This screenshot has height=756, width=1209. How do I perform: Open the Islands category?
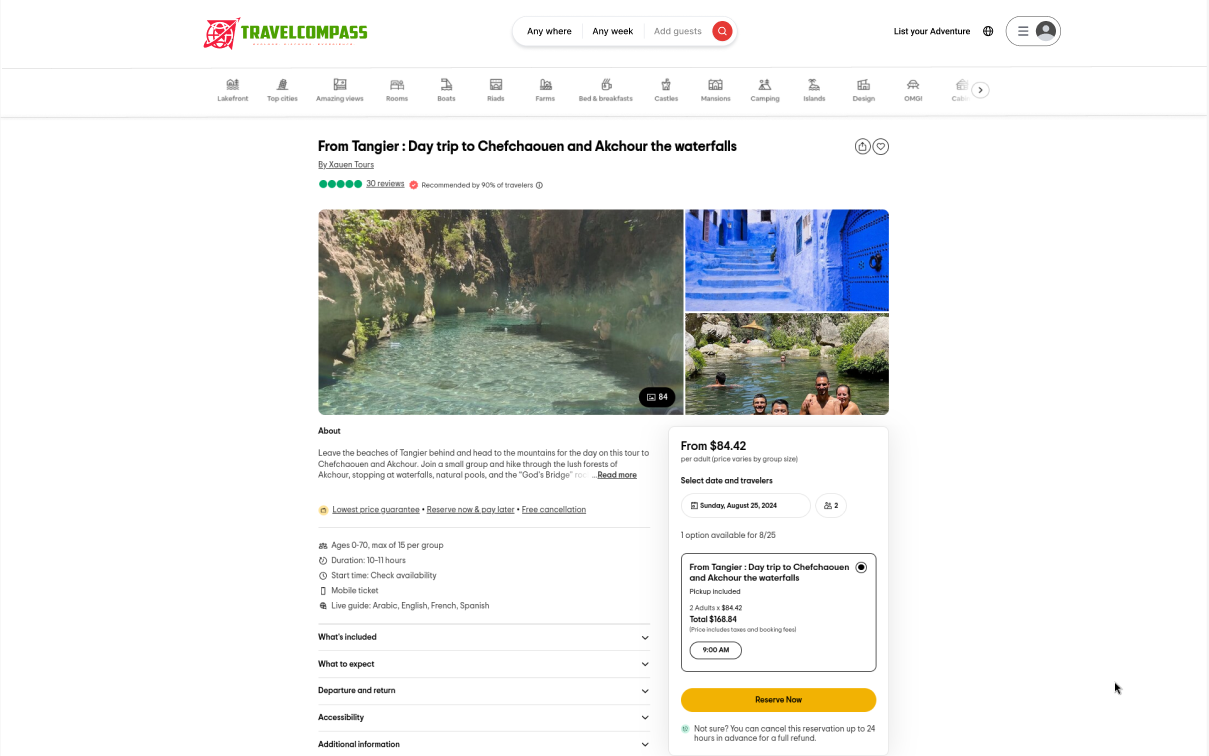(814, 90)
